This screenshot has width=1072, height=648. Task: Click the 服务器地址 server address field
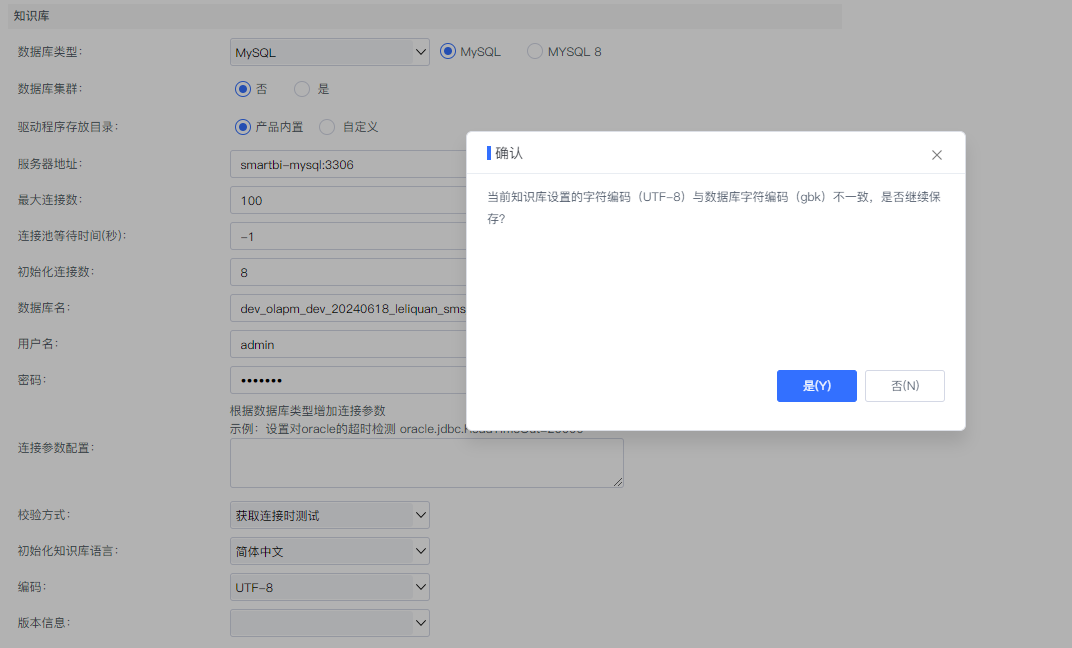tap(350, 164)
